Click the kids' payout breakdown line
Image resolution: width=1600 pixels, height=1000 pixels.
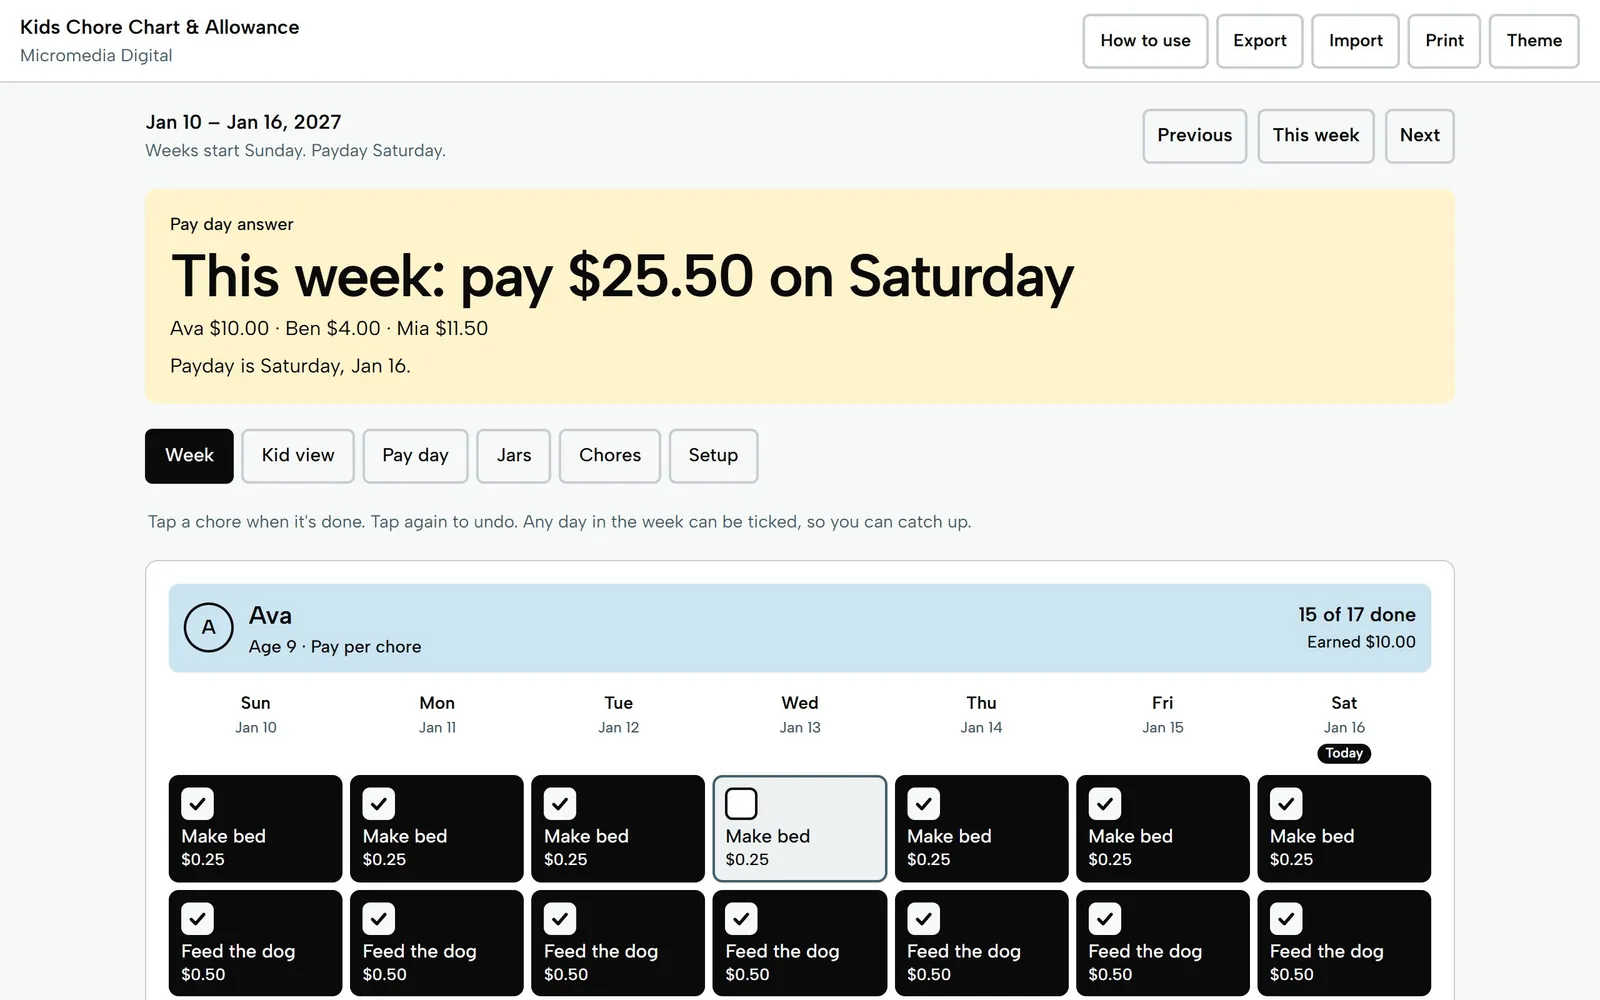pyautogui.click(x=329, y=328)
